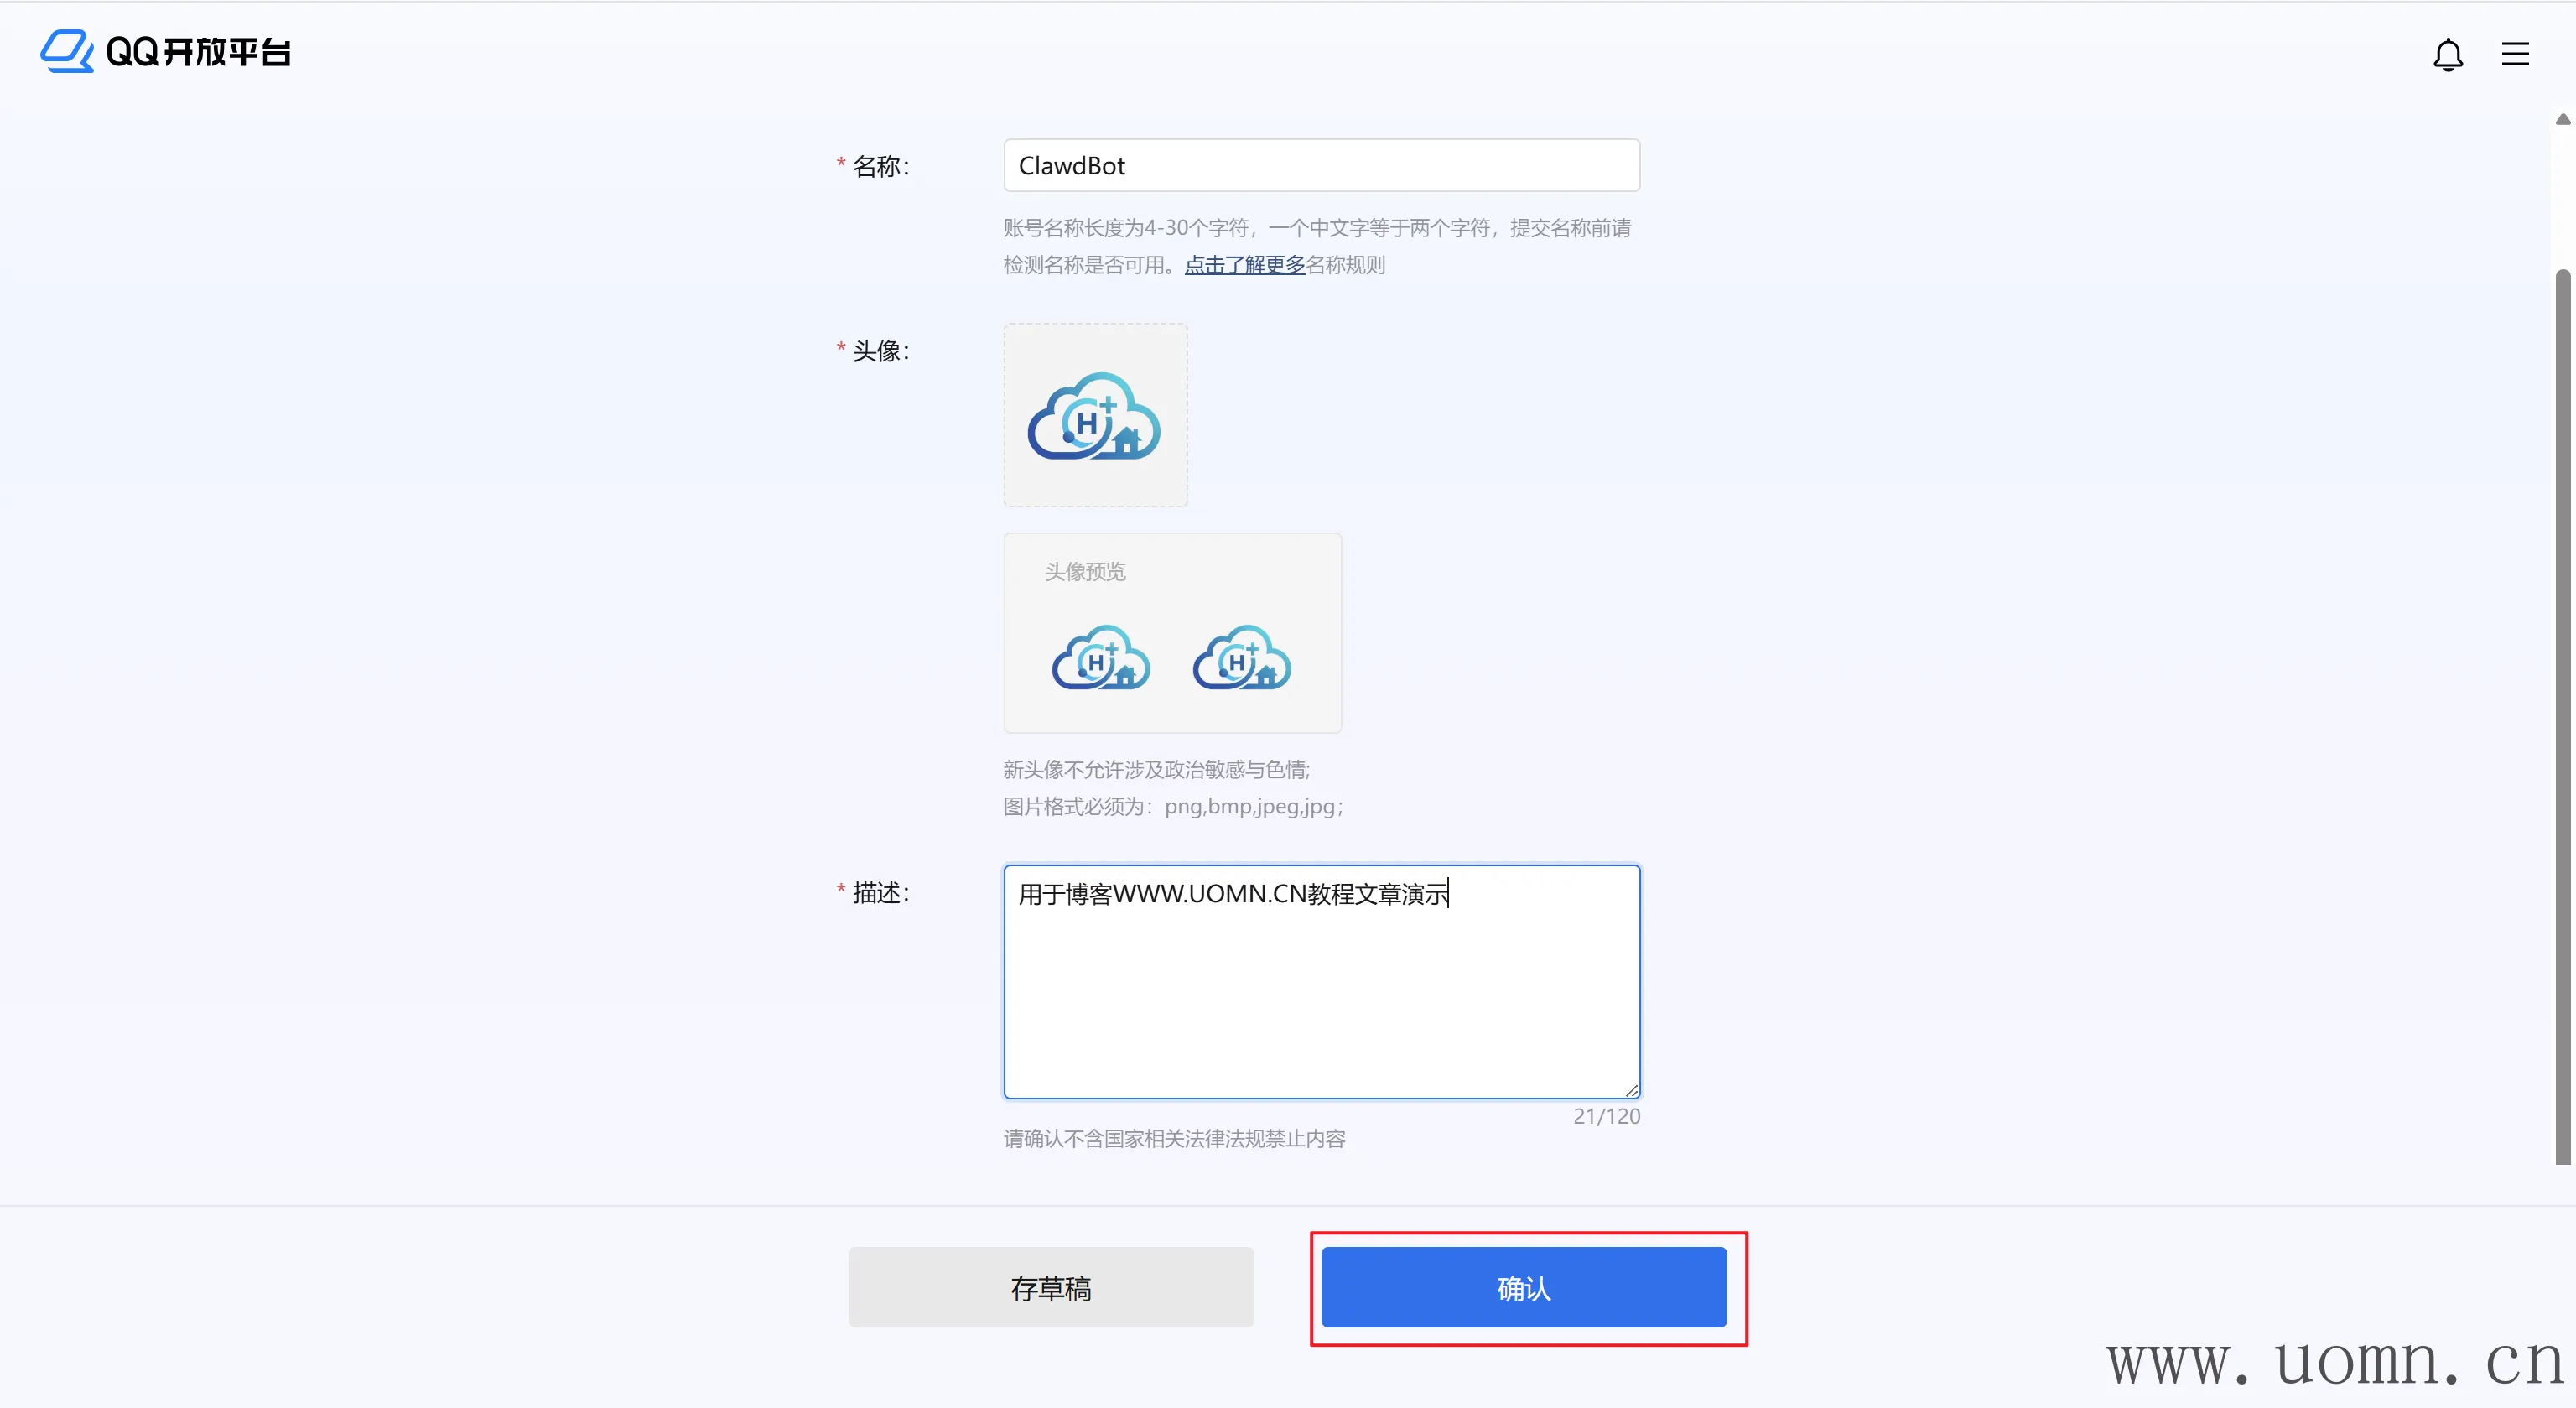This screenshot has height=1408, width=2576.
Task: Click the second avatar preview icon
Action: 1241,658
